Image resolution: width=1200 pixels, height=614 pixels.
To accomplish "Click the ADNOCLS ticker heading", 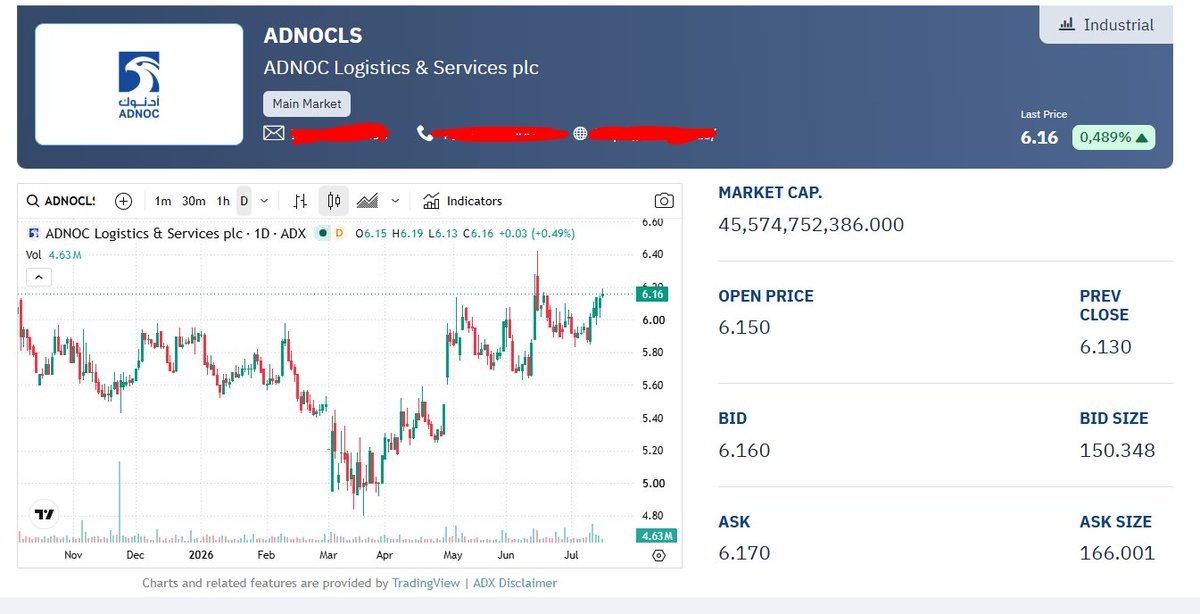I will pyautogui.click(x=313, y=36).
